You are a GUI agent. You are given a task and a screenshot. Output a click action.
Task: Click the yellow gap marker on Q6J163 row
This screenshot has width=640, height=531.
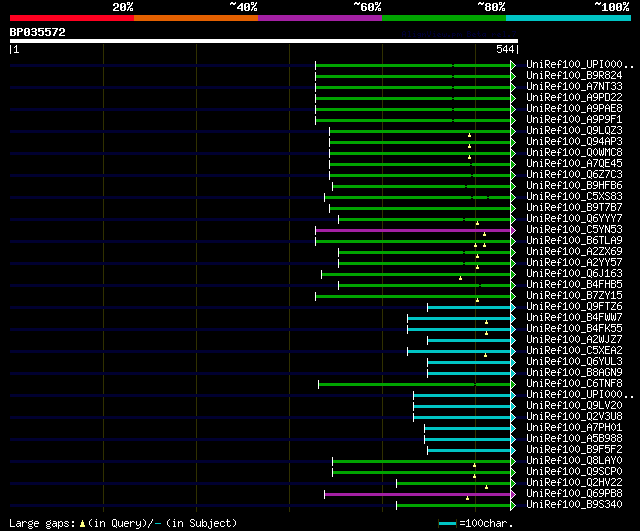point(460,278)
